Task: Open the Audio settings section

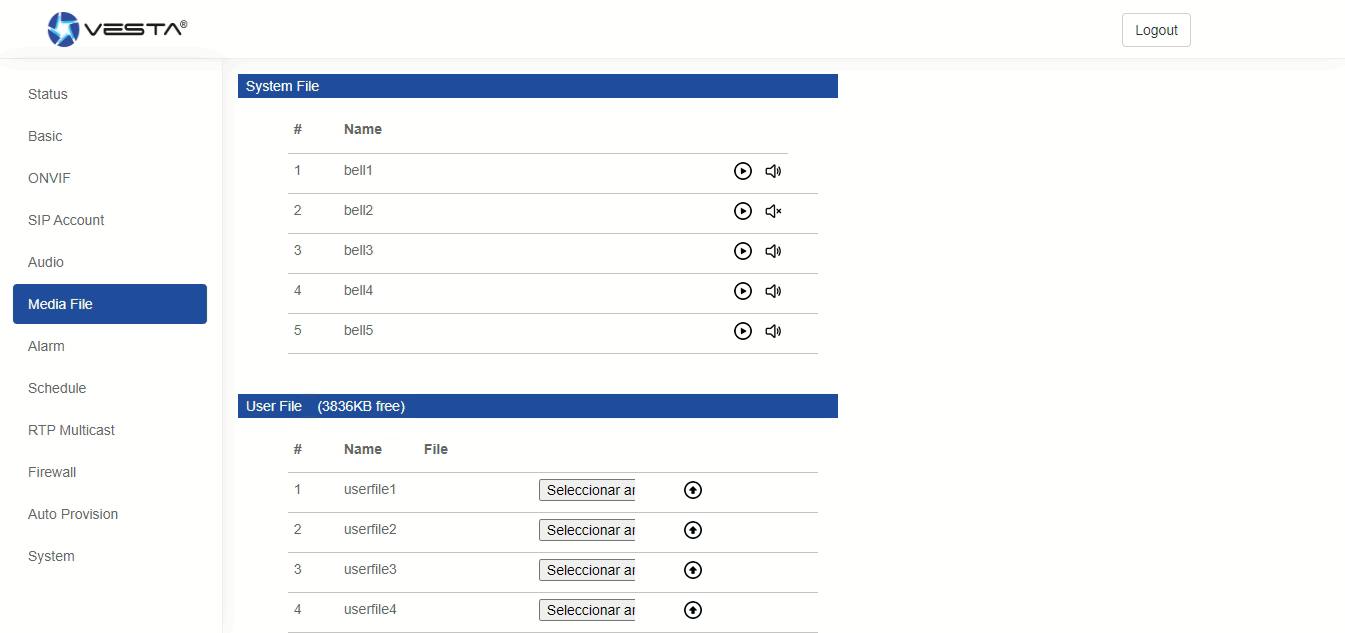Action: coord(46,262)
